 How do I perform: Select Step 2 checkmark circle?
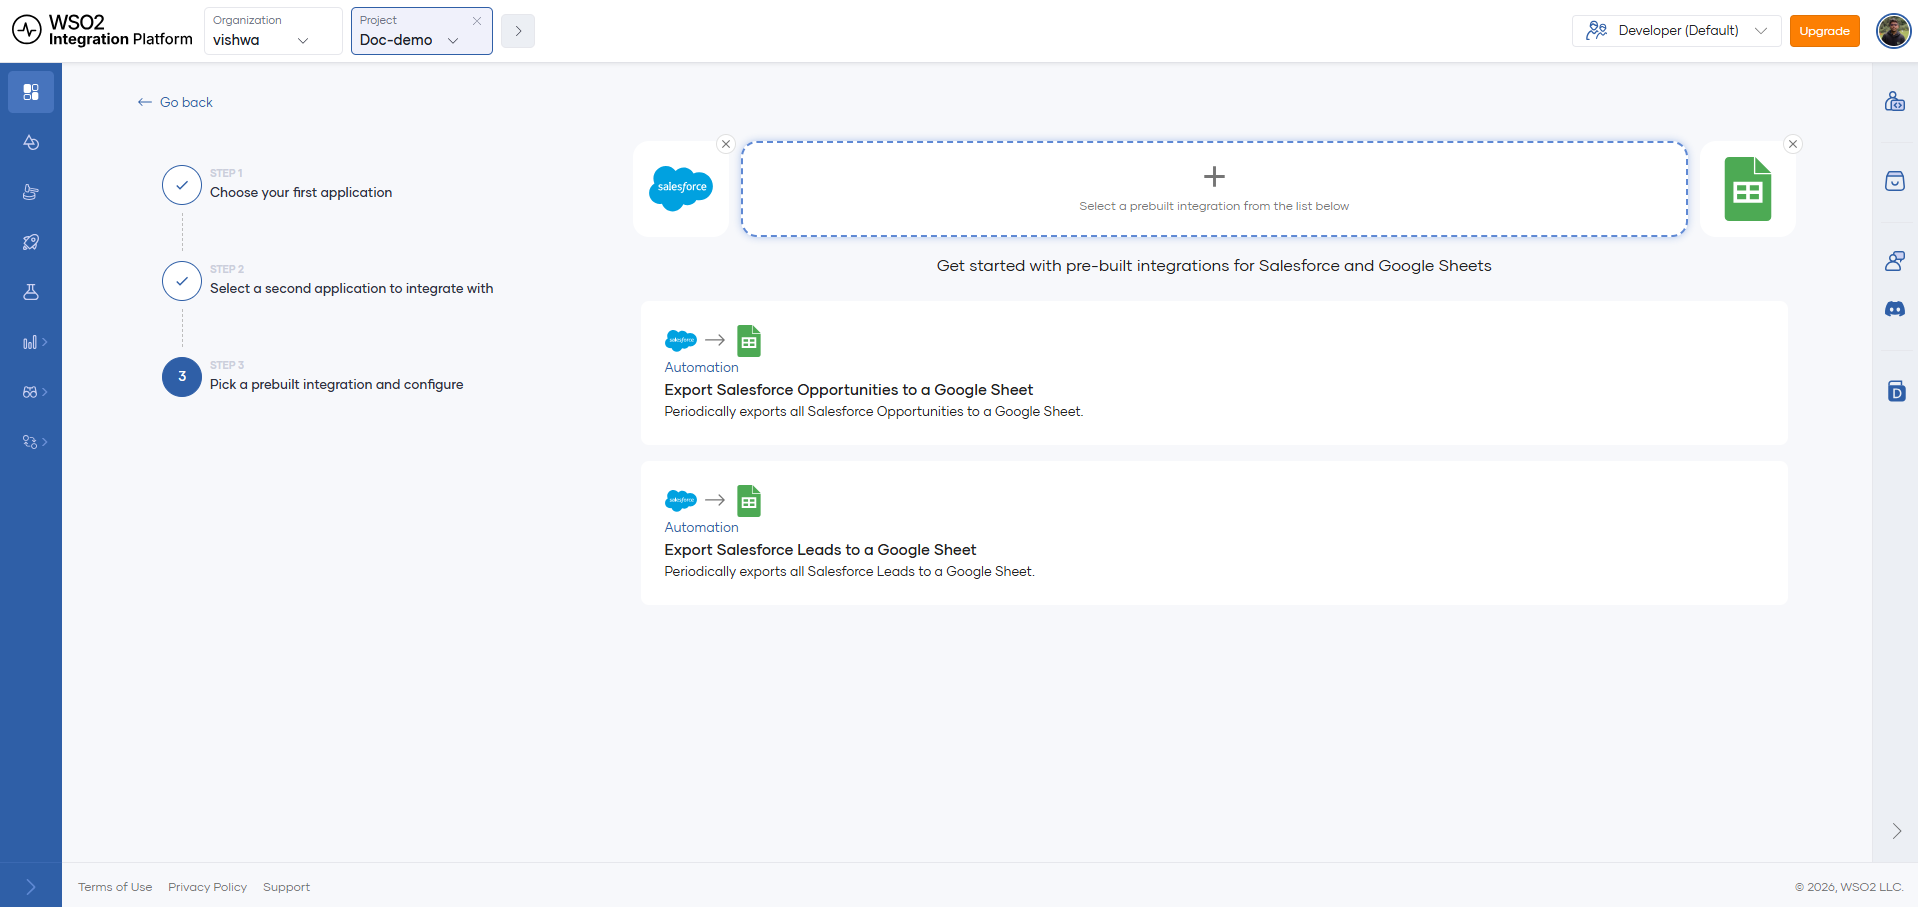coord(182,281)
